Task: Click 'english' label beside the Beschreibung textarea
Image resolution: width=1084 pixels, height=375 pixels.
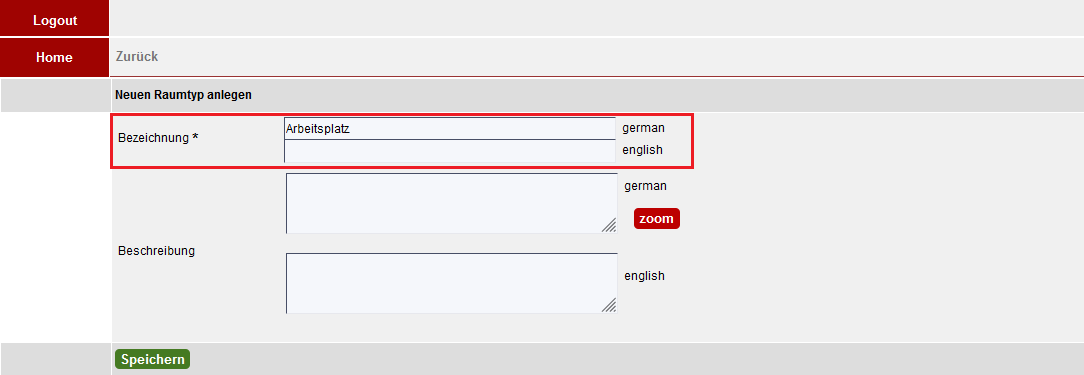Action: (644, 275)
